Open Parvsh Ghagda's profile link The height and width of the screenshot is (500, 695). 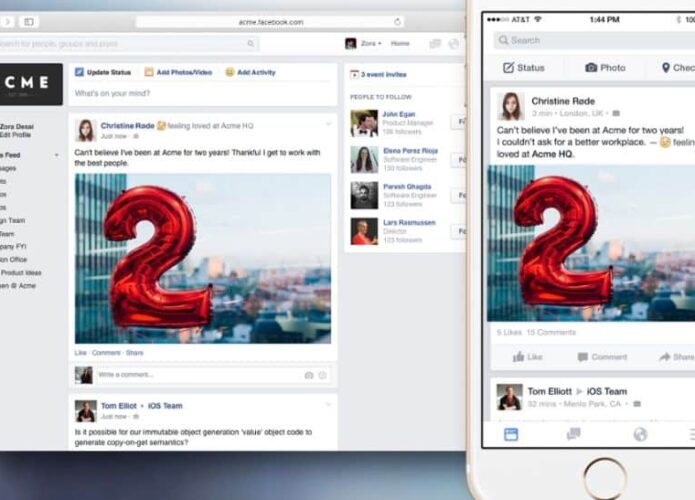click(x=407, y=187)
